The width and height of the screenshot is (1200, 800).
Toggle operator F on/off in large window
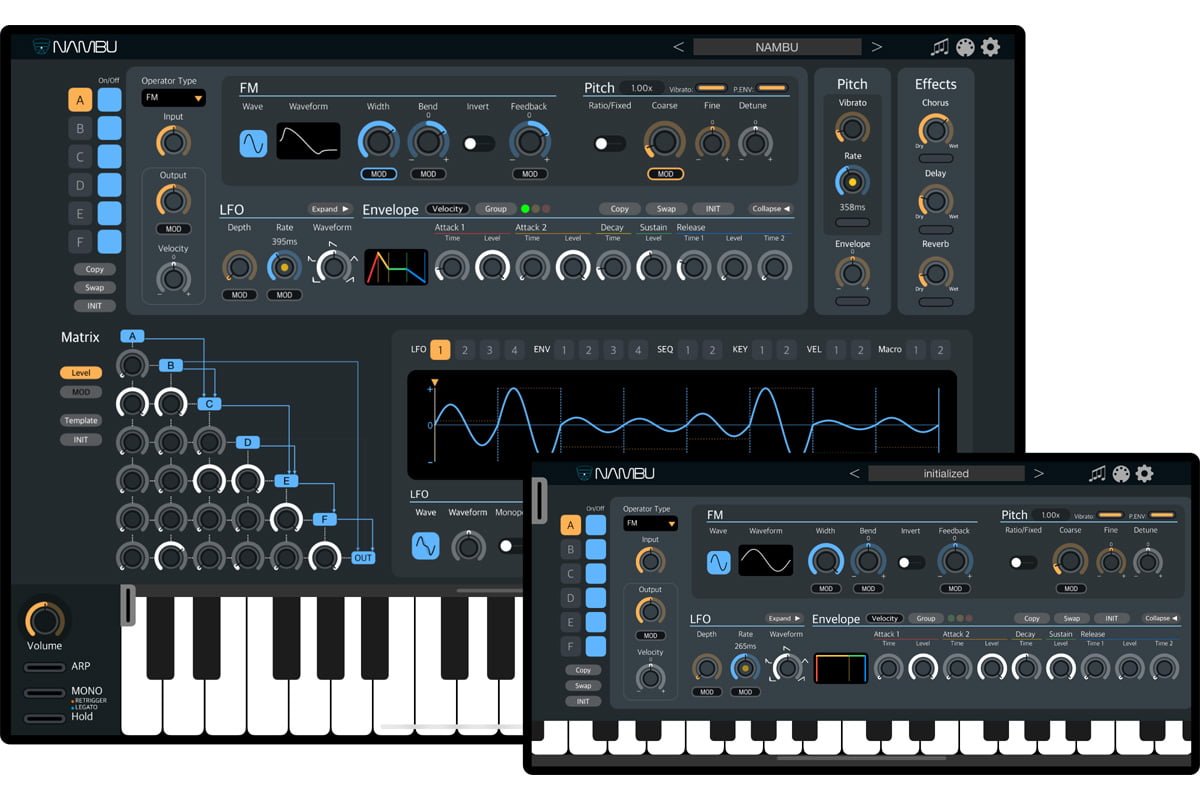tap(109, 242)
